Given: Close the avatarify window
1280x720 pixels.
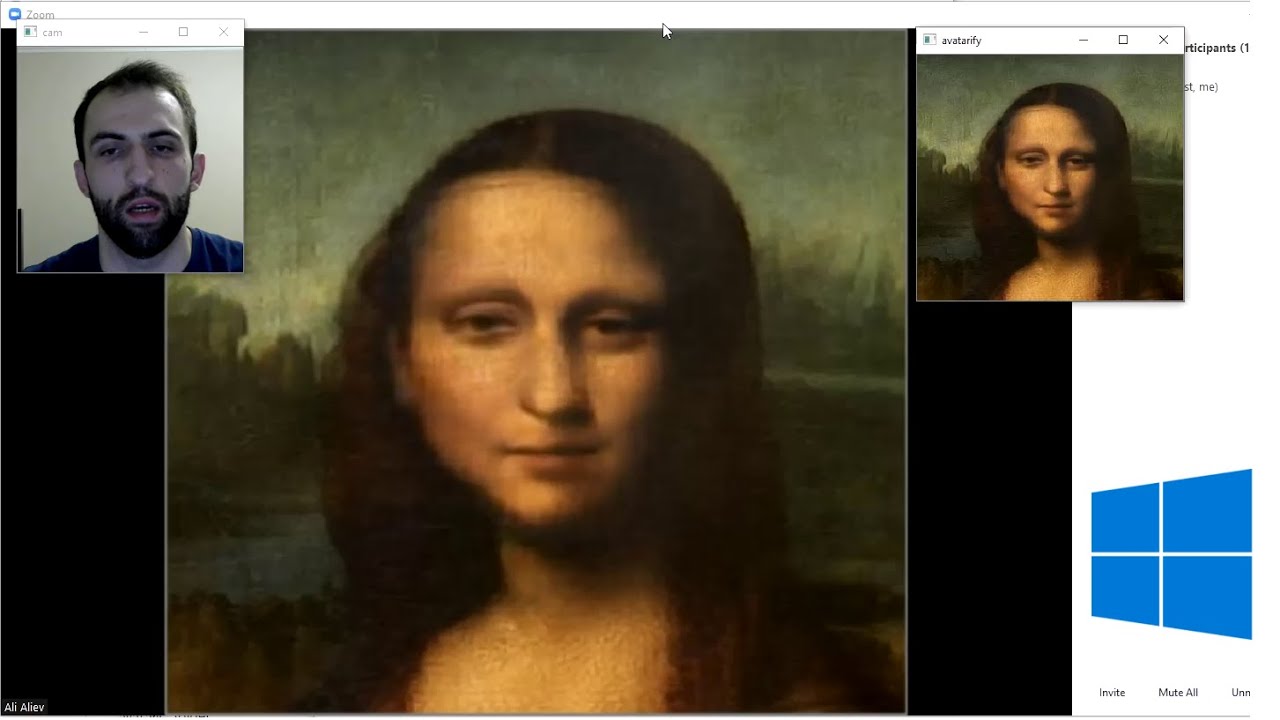Looking at the screenshot, I should pos(1163,40).
